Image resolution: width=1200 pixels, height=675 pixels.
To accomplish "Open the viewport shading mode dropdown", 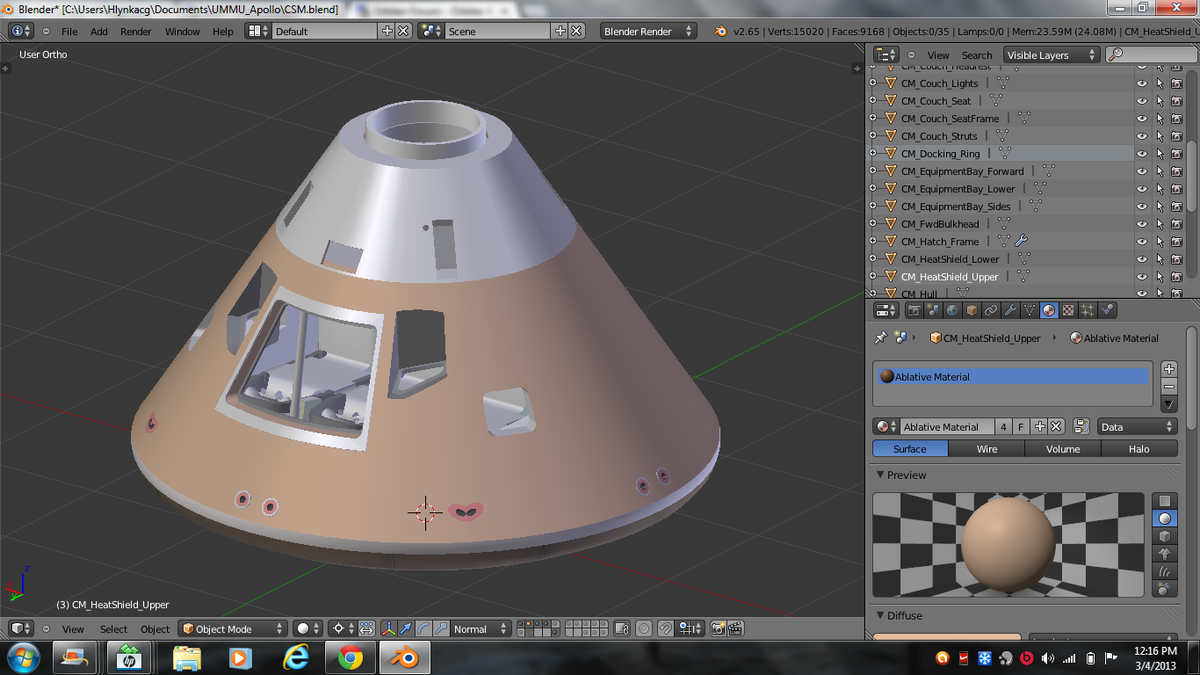I will [307, 629].
